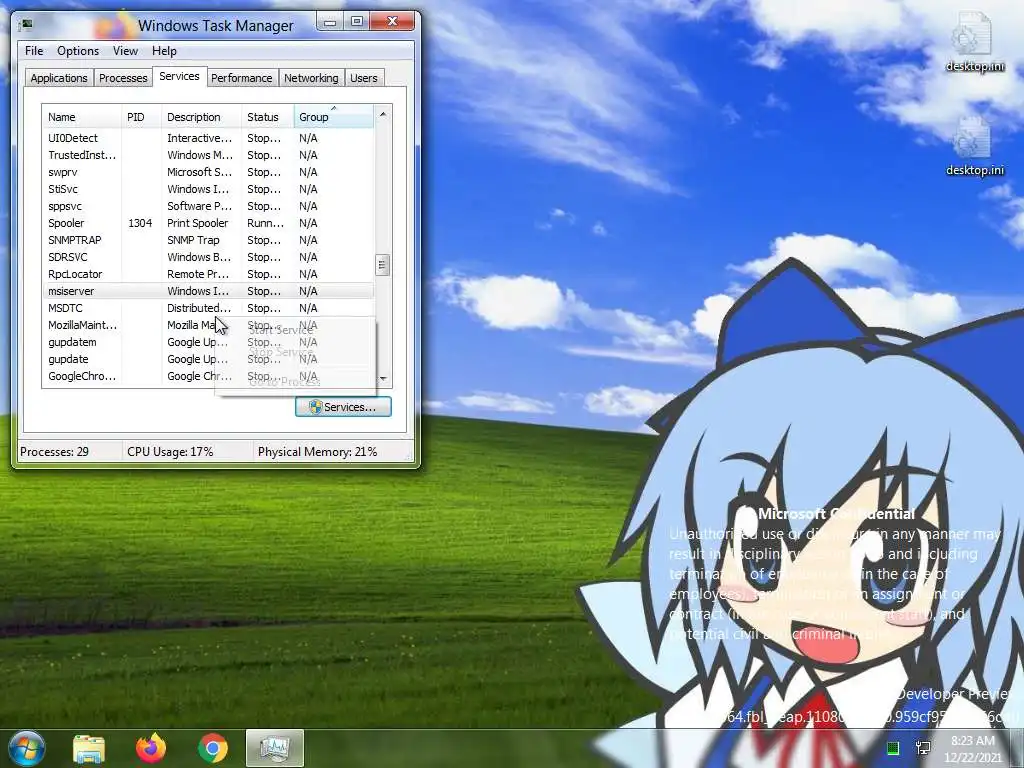Sort services by the Description column
The height and width of the screenshot is (768, 1024).
click(x=201, y=117)
